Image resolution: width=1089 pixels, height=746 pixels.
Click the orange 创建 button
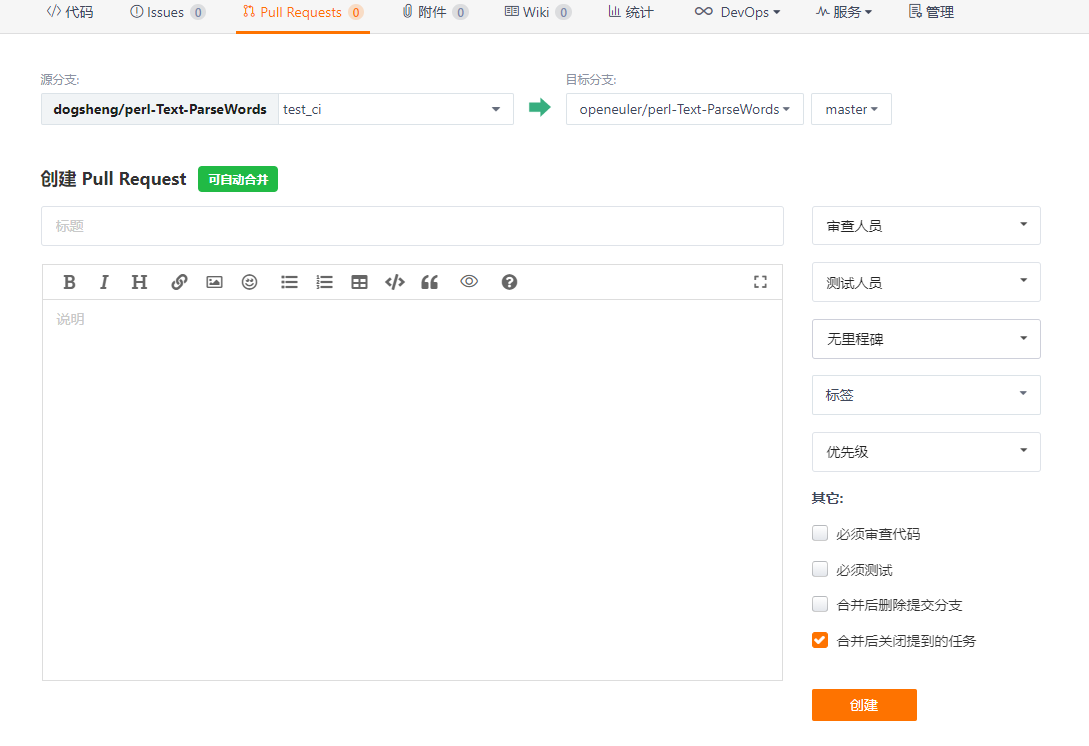click(x=863, y=705)
